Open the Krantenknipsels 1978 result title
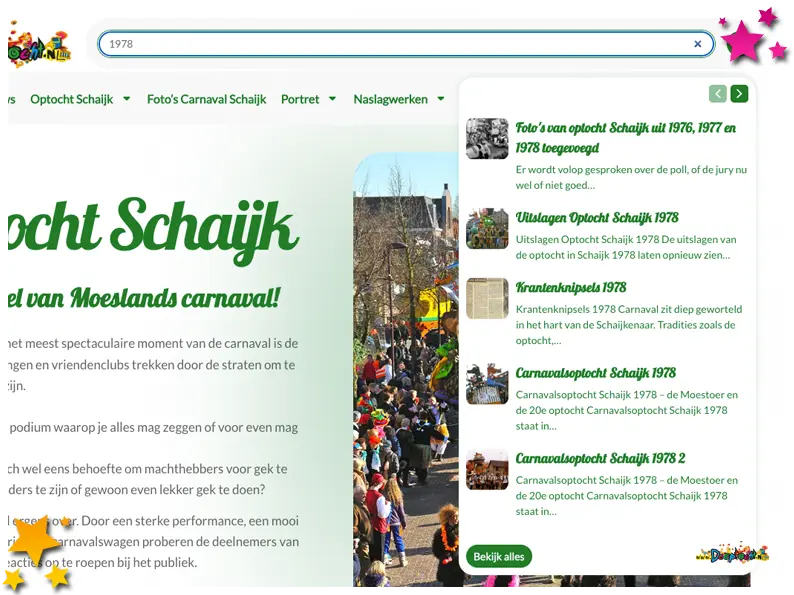This screenshot has width=794, height=595. point(571,287)
